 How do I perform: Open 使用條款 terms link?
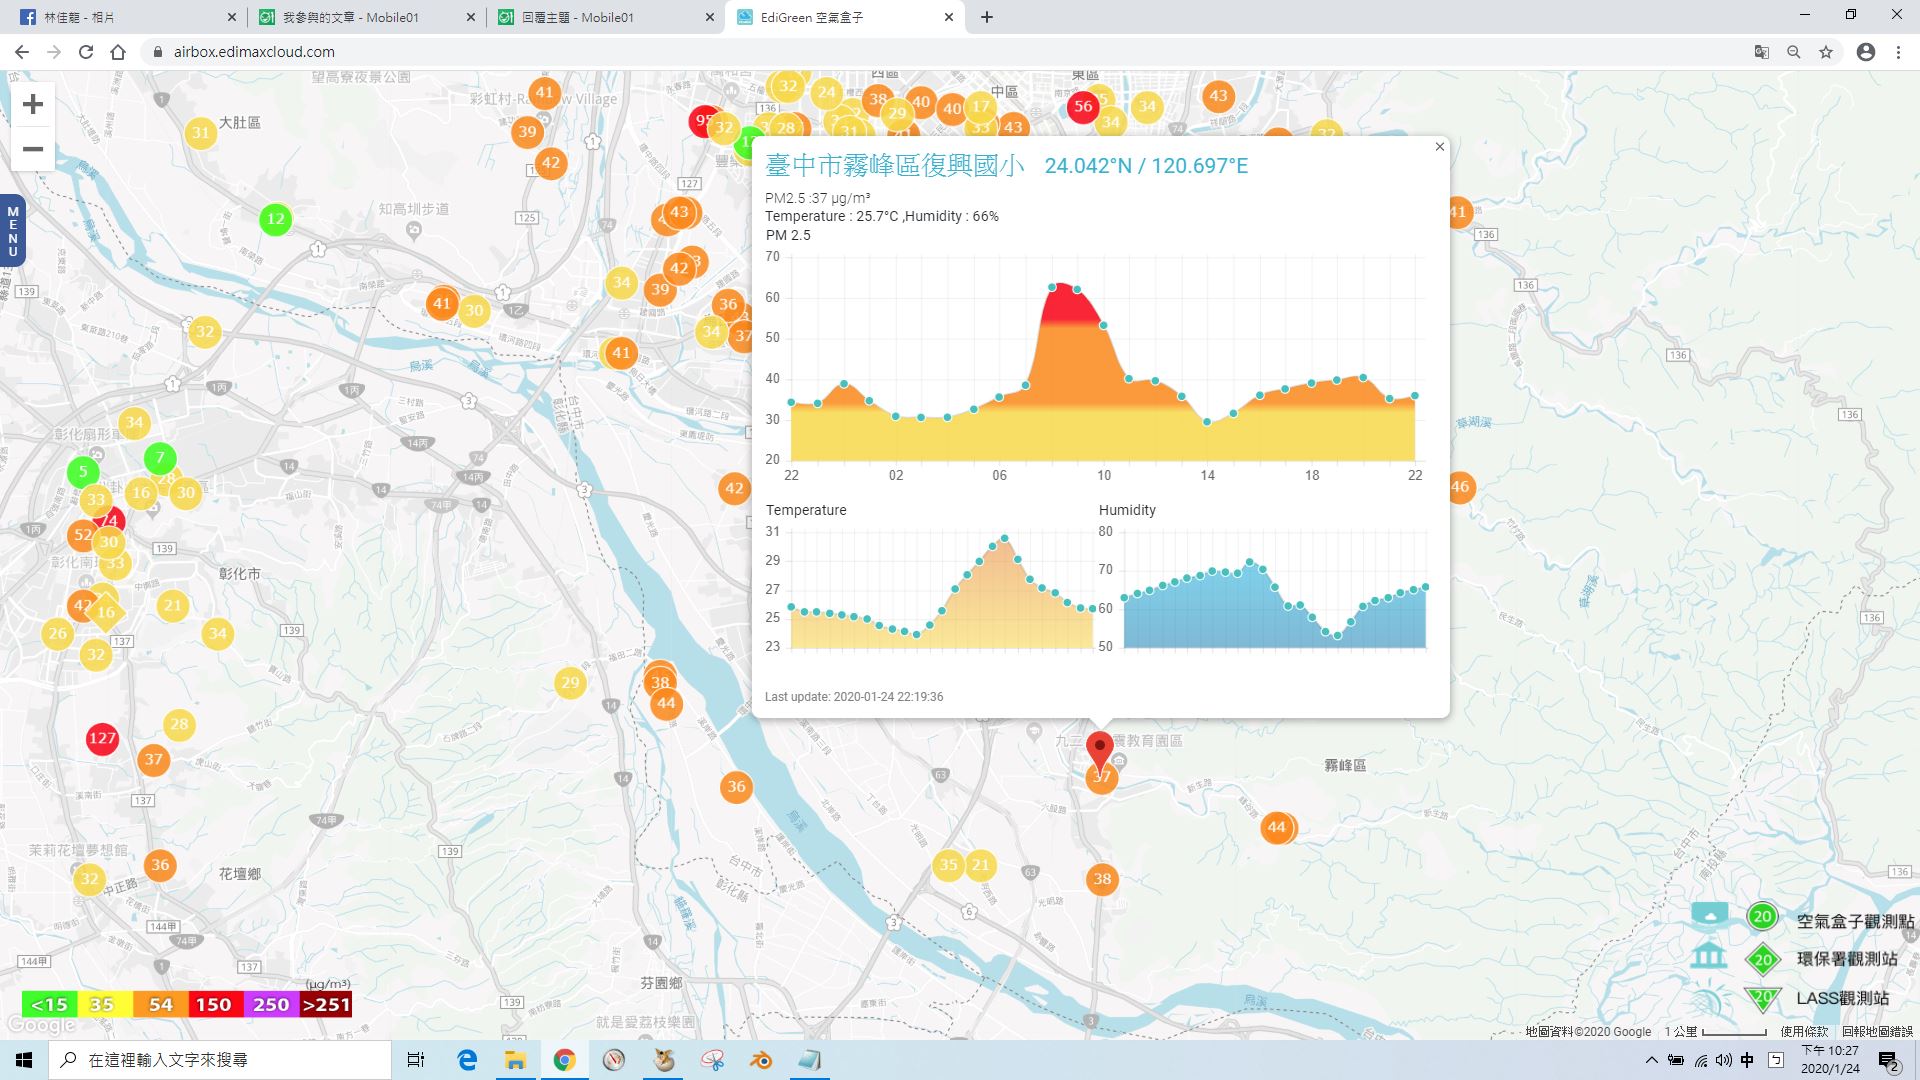coord(1804,1031)
